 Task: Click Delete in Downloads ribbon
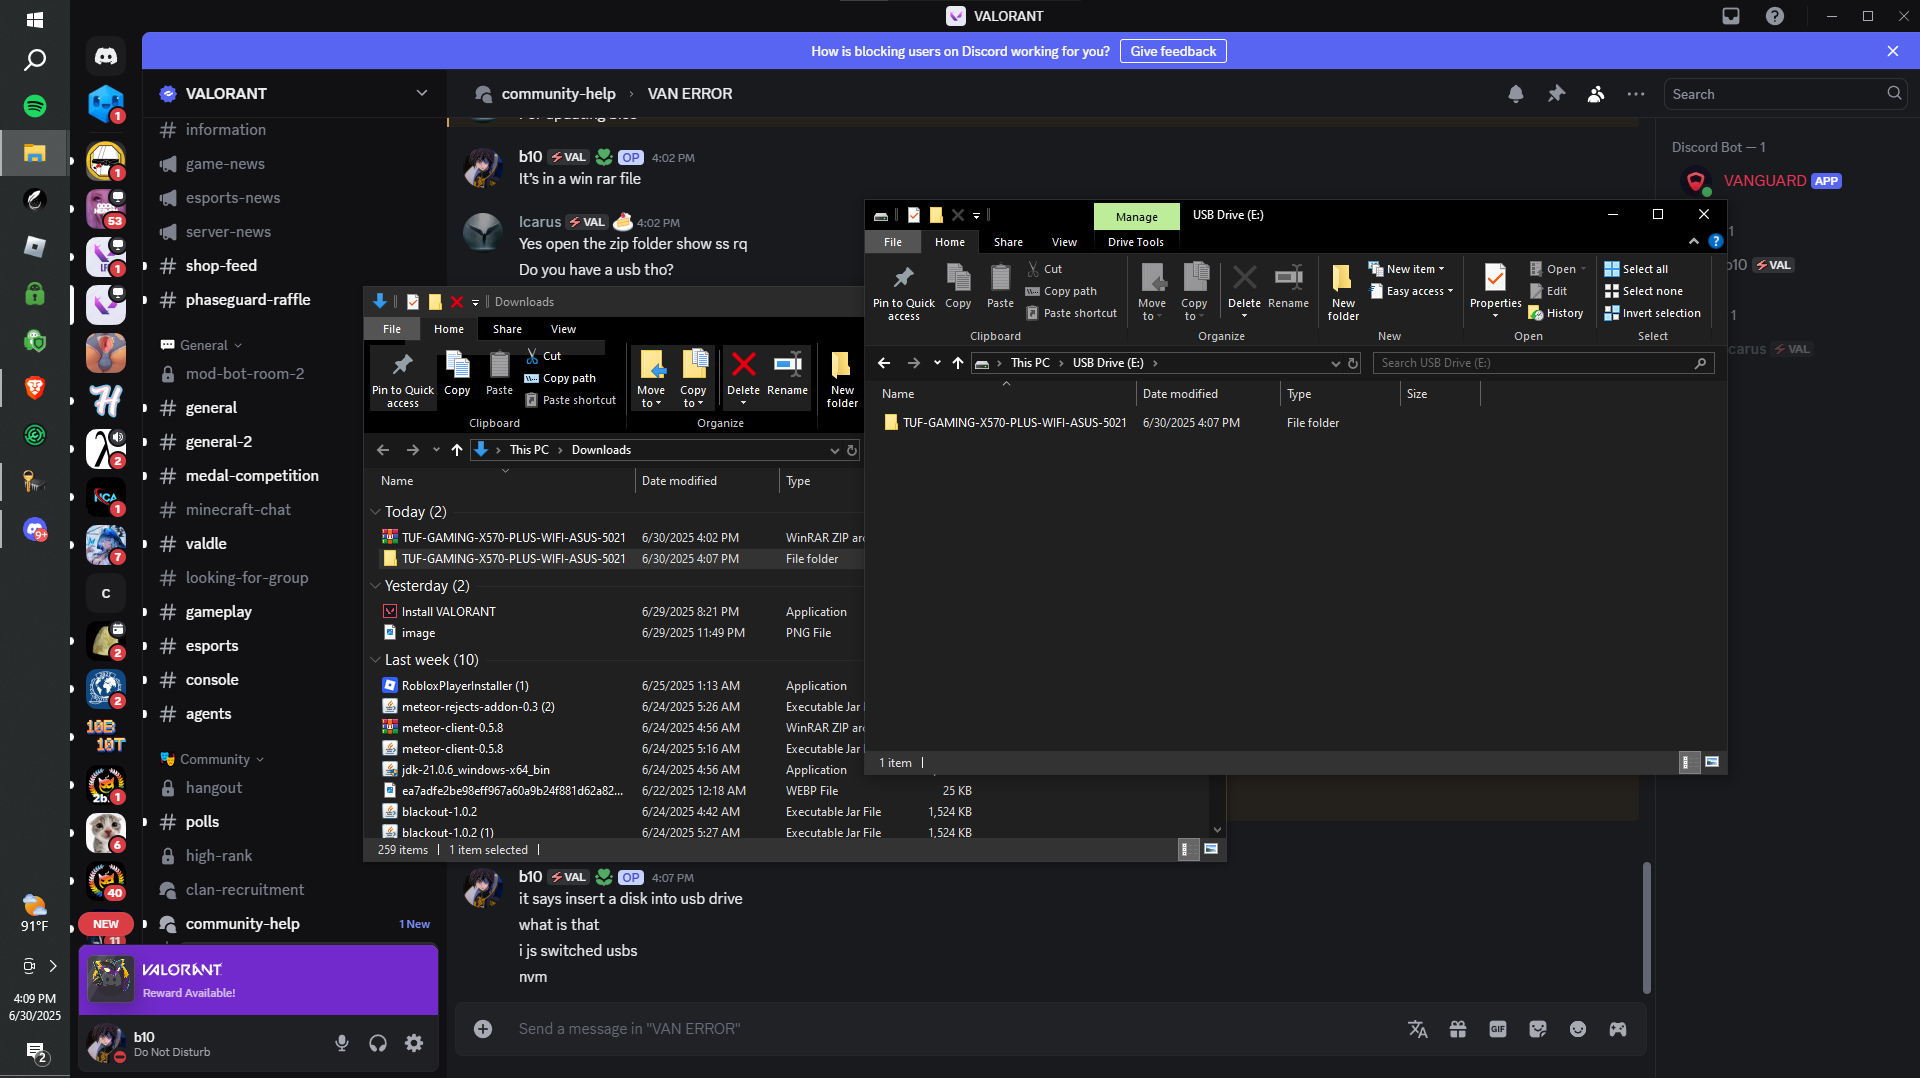(x=743, y=377)
